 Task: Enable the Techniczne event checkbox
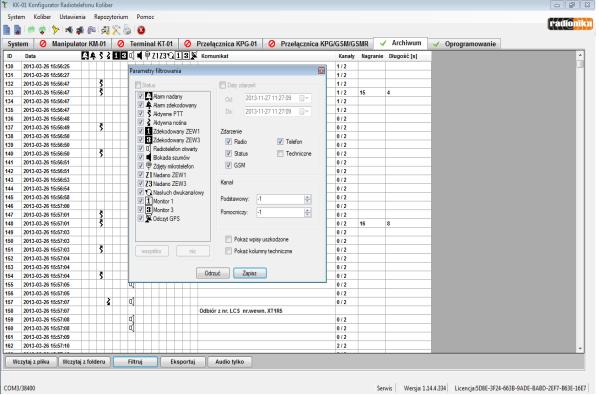280,154
